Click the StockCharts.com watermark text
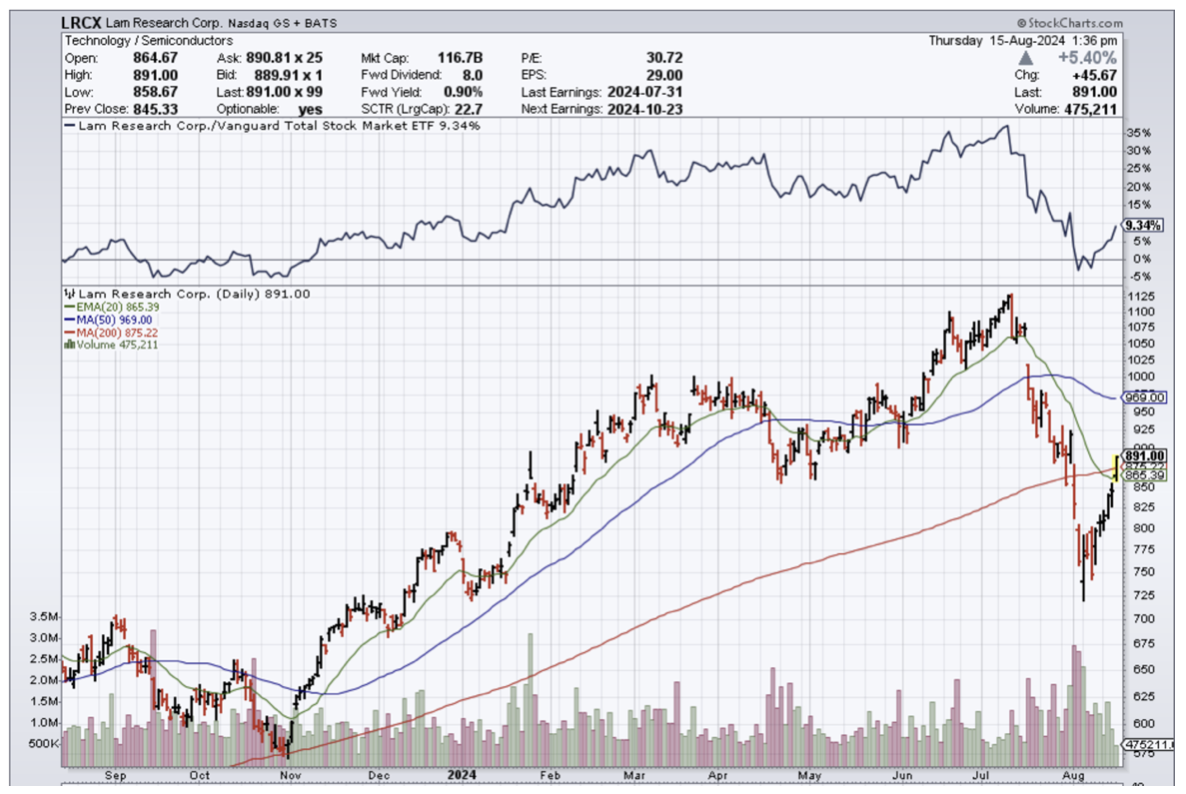 [1070, 23]
